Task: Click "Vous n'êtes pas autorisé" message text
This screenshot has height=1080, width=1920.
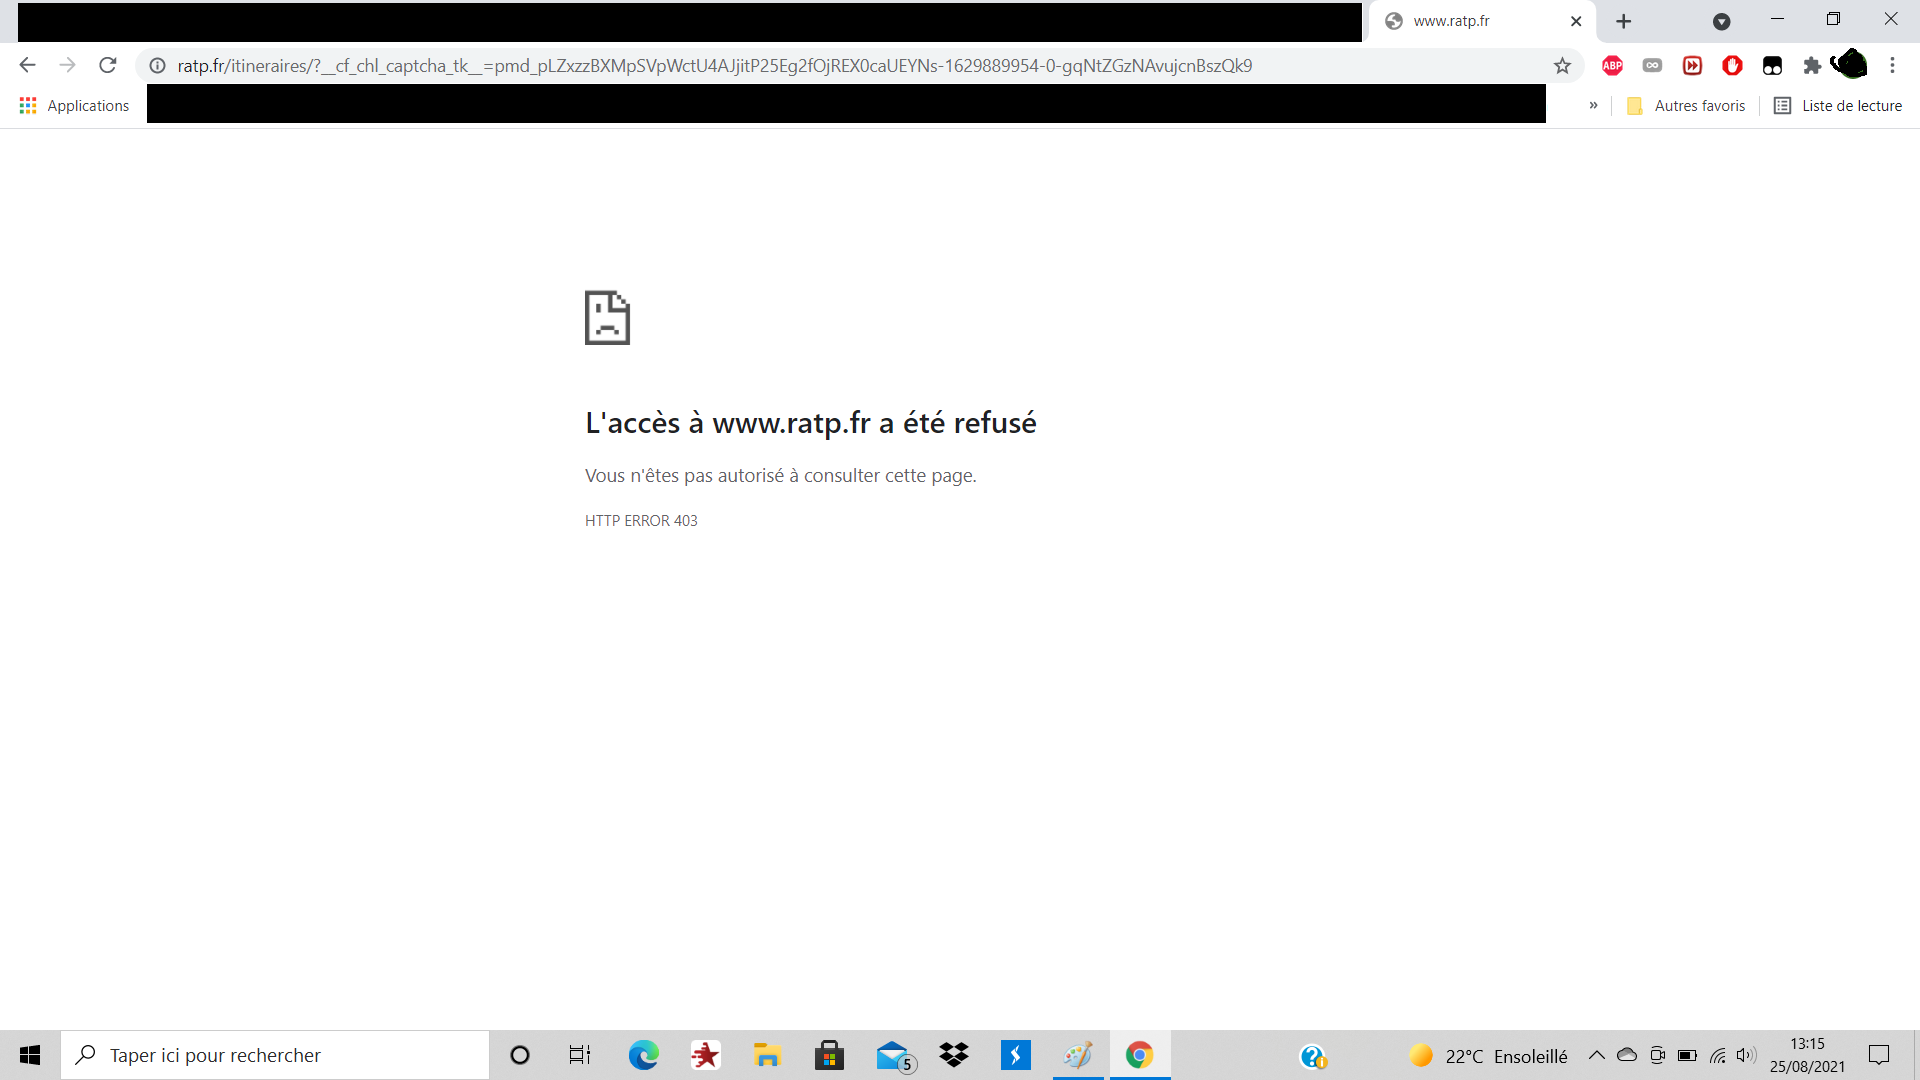Action: tap(780, 476)
